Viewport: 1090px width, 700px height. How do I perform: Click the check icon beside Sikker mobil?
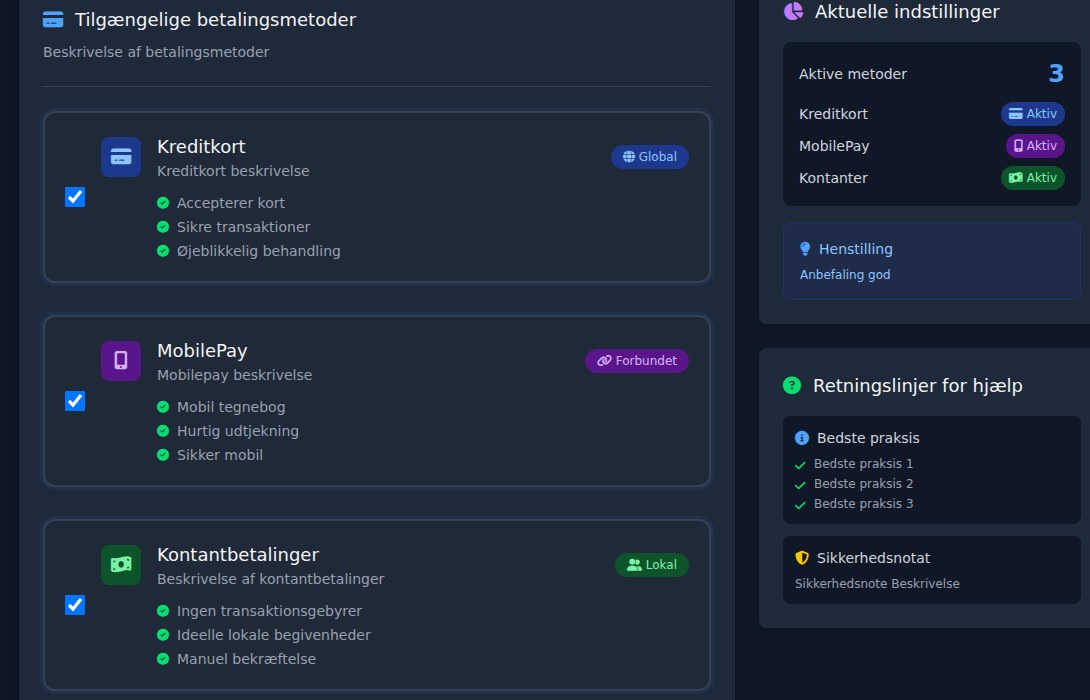click(x=163, y=455)
